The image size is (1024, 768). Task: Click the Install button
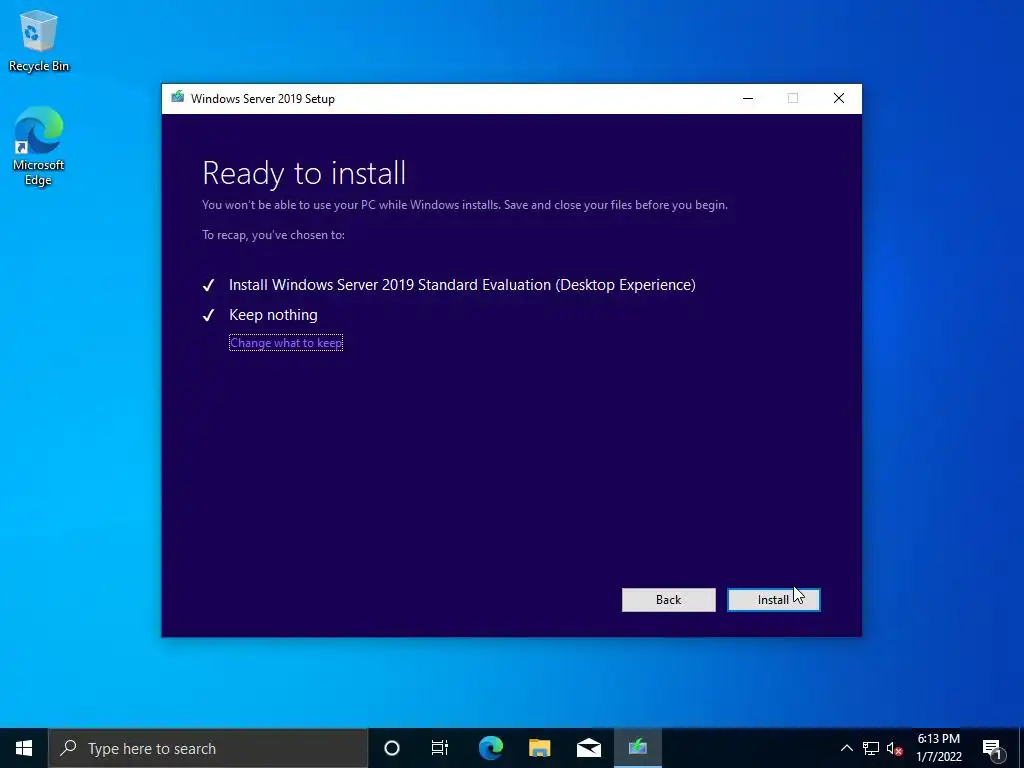pyautogui.click(x=773, y=600)
